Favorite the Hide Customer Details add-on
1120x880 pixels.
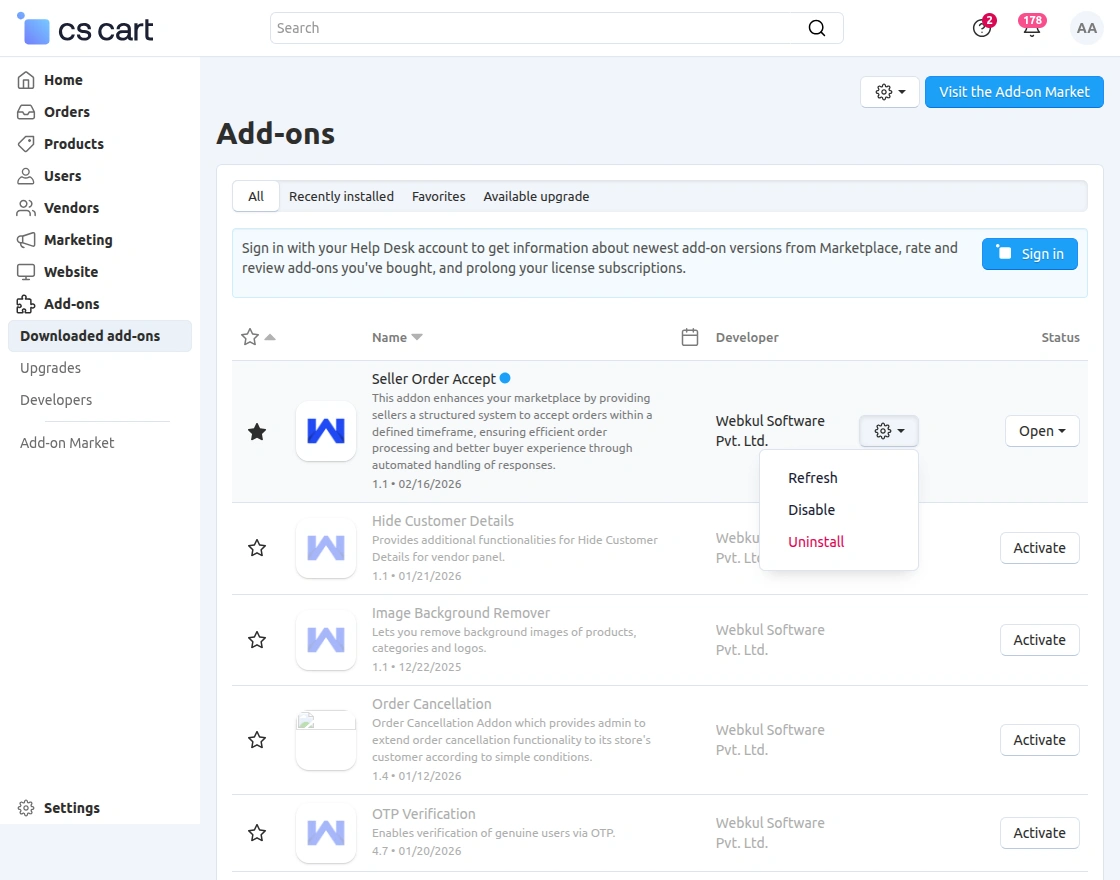pyautogui.click(x=257, y=548)
